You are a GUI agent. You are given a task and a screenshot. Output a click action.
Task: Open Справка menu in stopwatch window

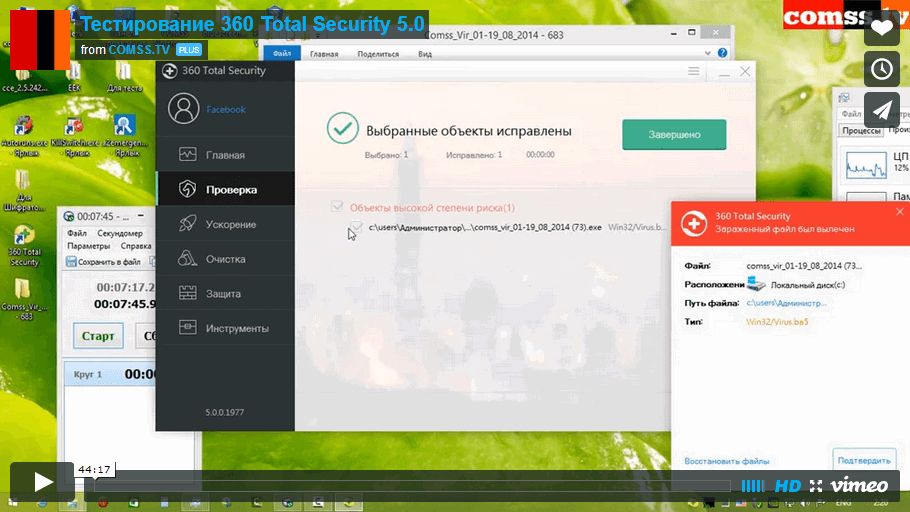[x=136, y=246]
